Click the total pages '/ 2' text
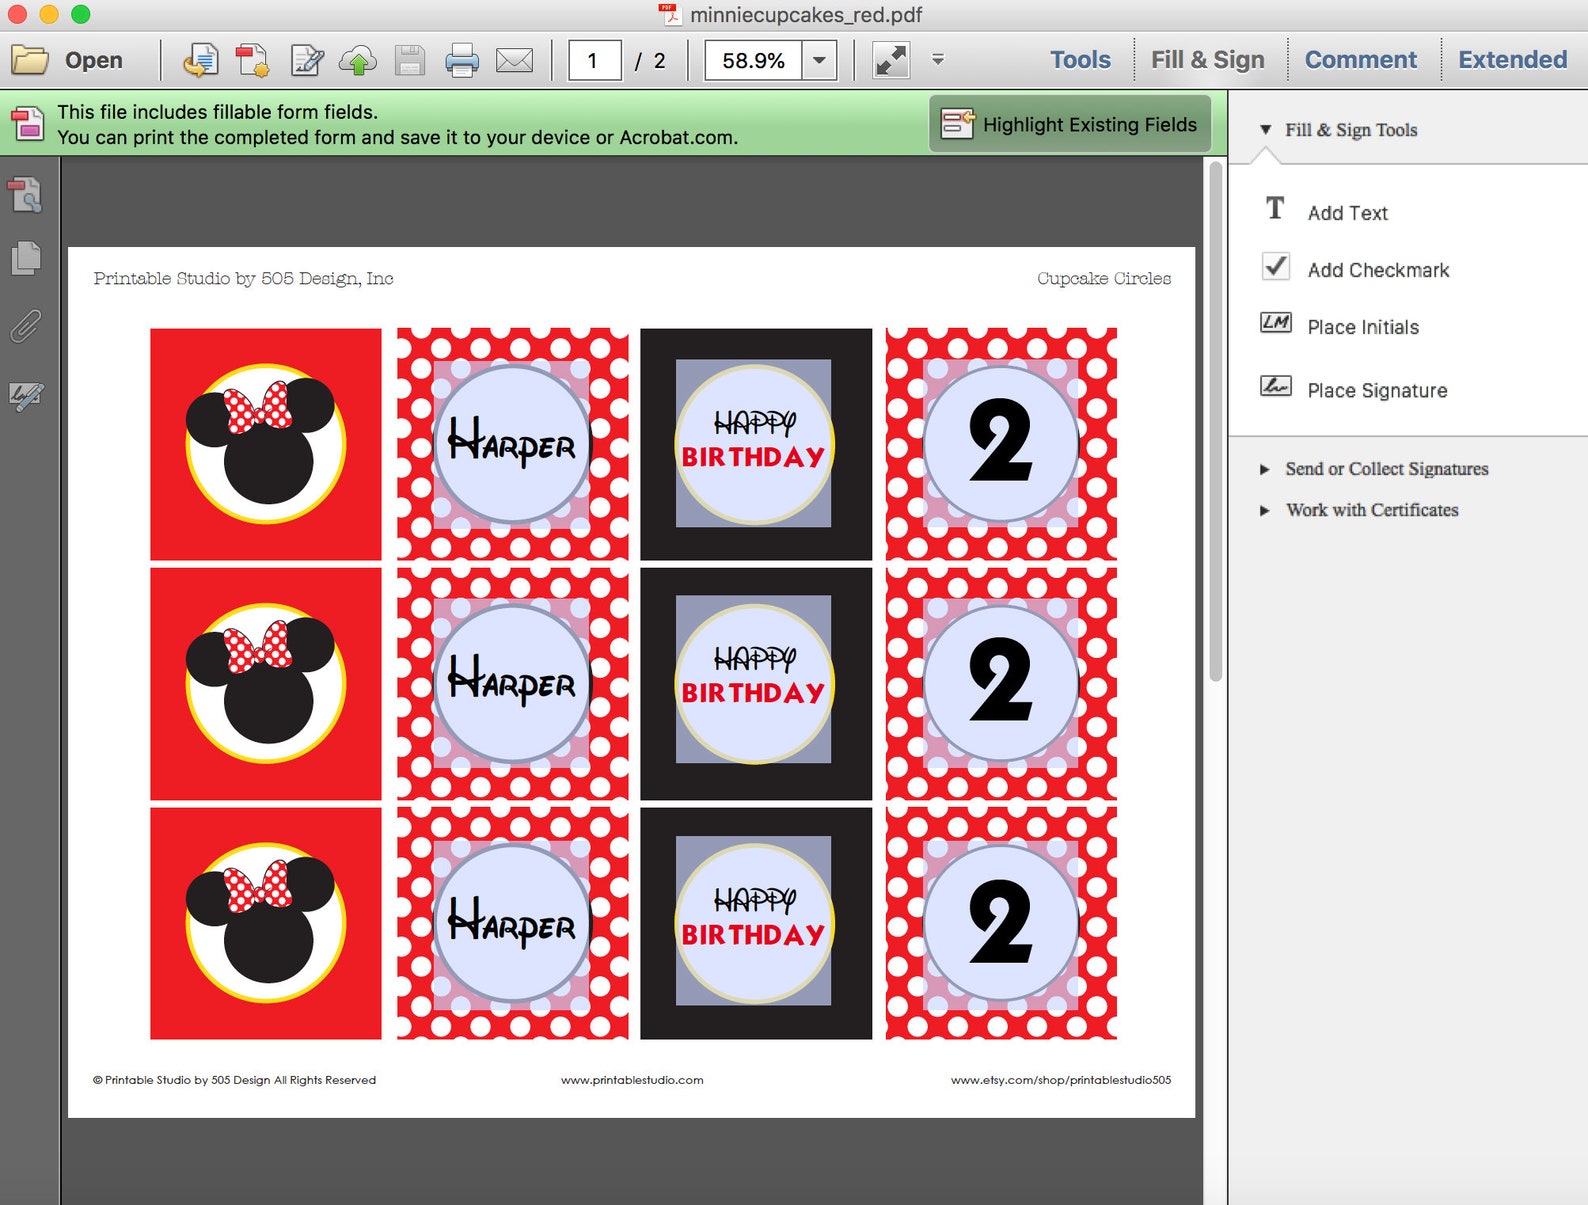Screen dimensions: 1588x1205 click(650, 61)
